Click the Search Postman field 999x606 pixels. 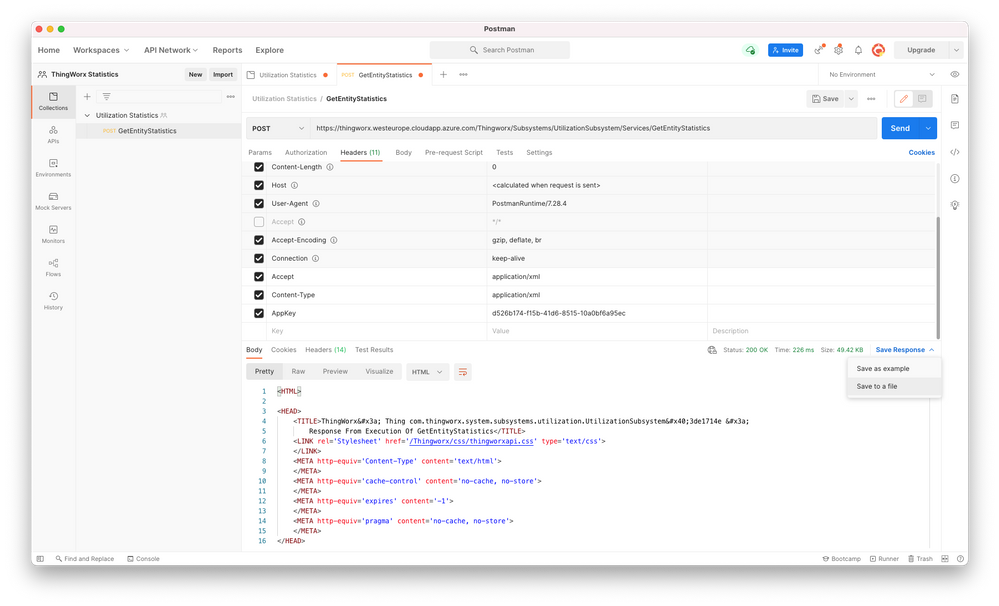tap(500, 50)
